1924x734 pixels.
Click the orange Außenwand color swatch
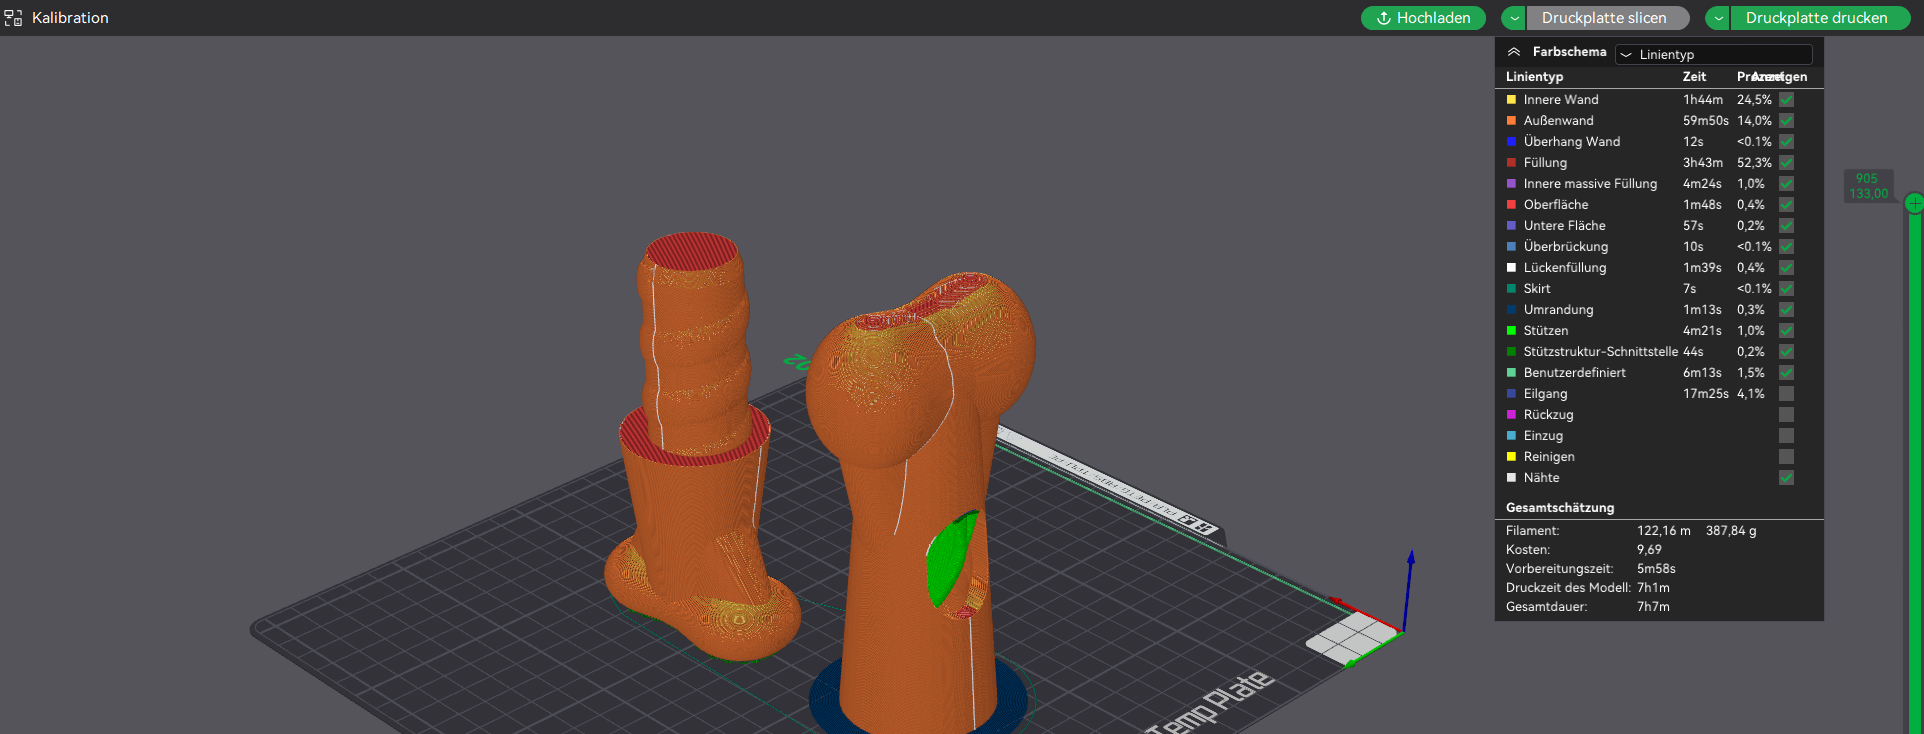[x=1512, y=121]
